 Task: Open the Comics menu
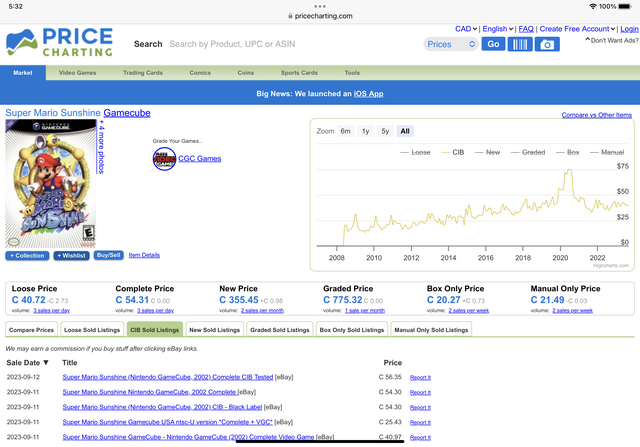coord(200,73)
